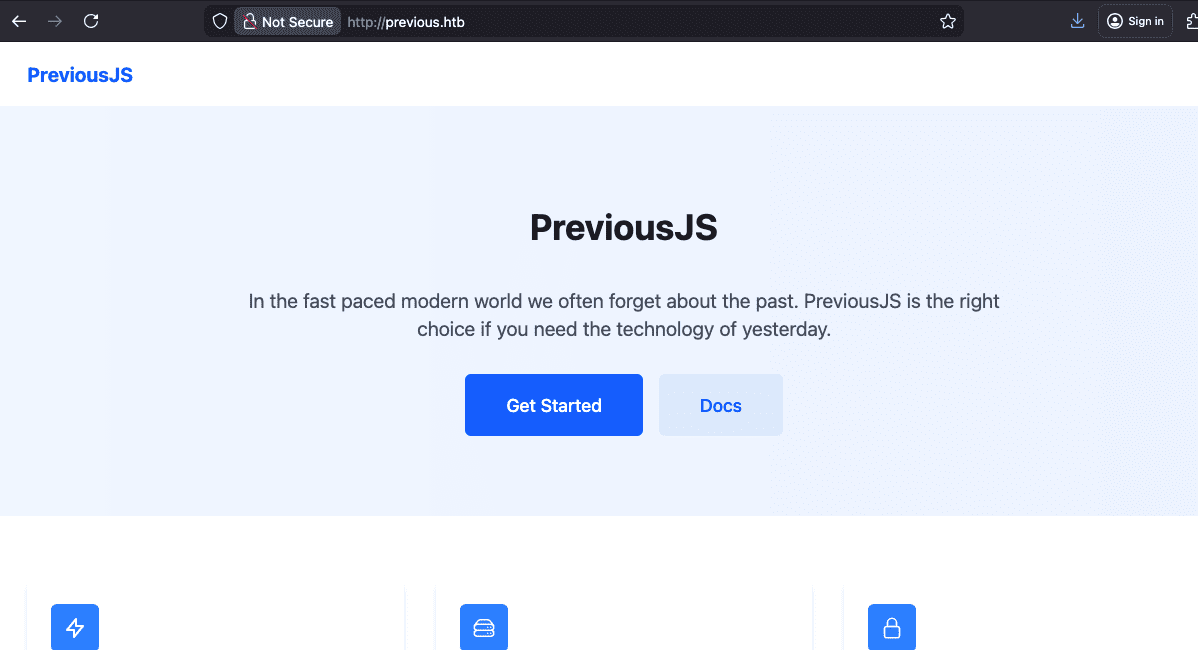Click the large PreviousJS hero heading
The width and height of the screenshot is (1198, 650).
pyautogui.click(x=623, y=228)
